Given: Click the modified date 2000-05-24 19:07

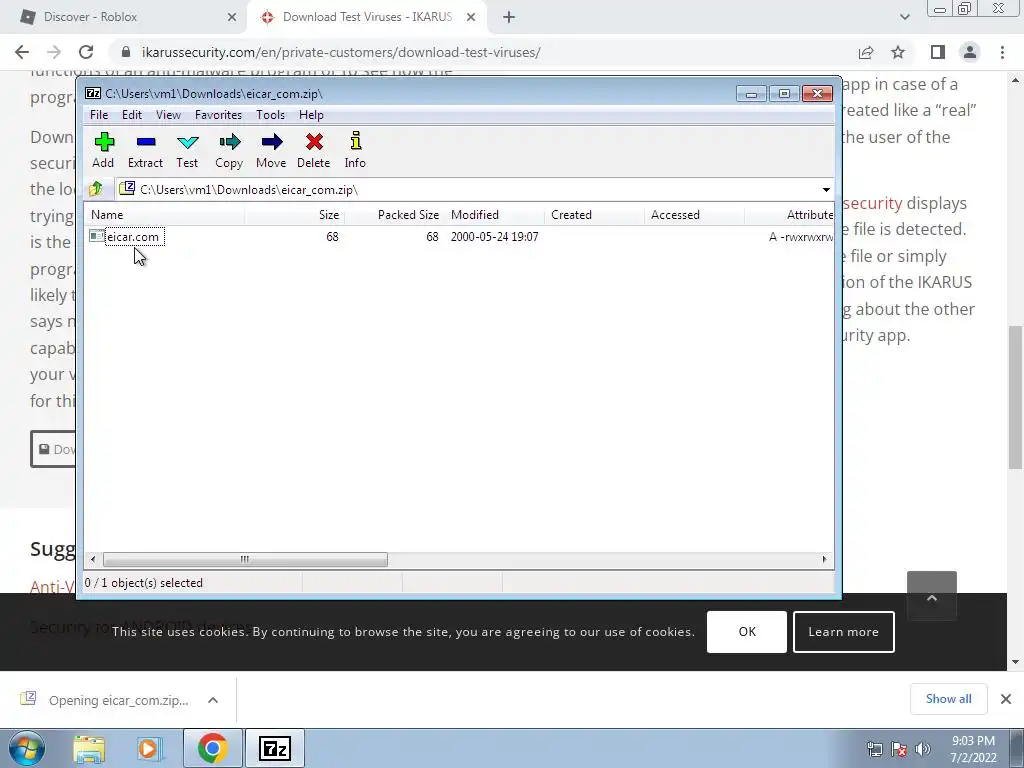Looking at the screenshot, I should point(494,237).
